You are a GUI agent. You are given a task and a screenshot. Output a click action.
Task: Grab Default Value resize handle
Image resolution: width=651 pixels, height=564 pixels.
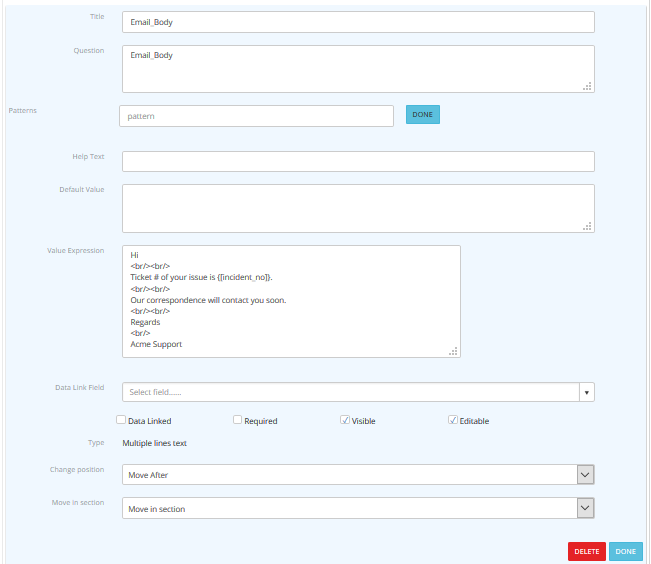click(587, 226)
